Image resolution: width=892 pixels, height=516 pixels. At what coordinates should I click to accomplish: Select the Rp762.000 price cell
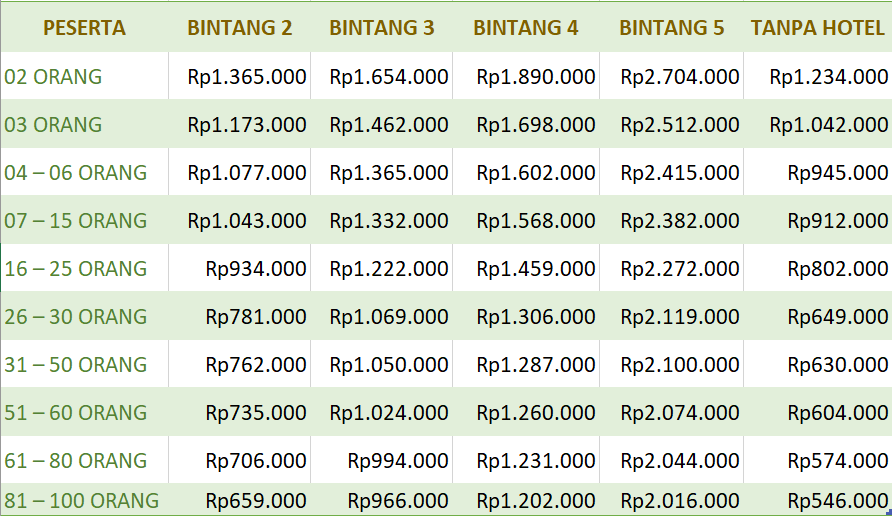pos(256,364)
